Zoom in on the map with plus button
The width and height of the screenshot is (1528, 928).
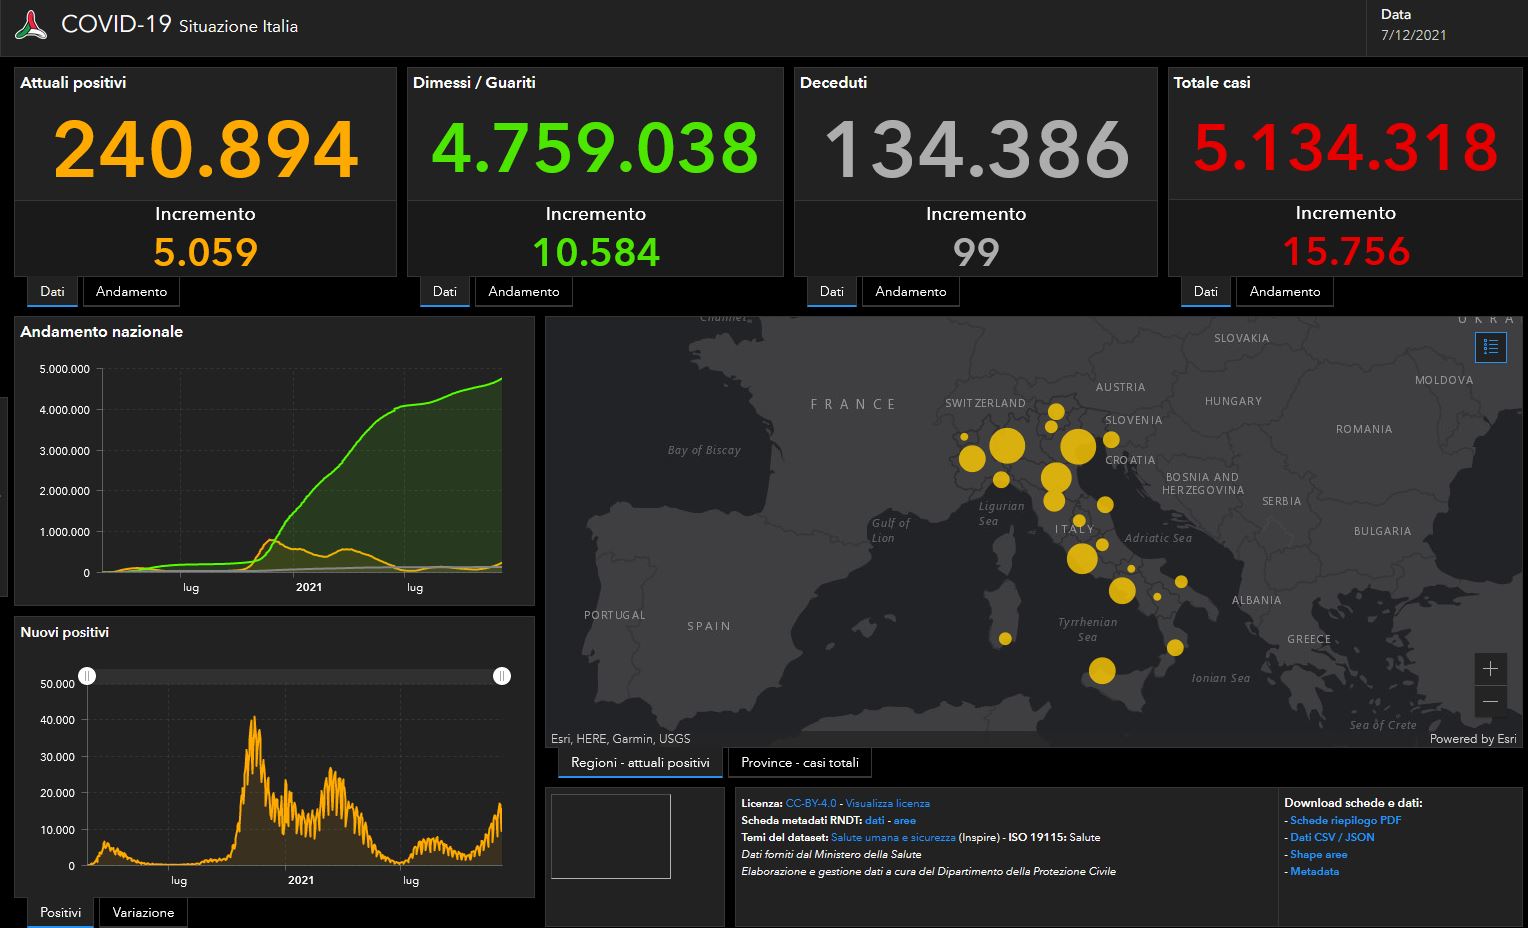[1490, 669]
